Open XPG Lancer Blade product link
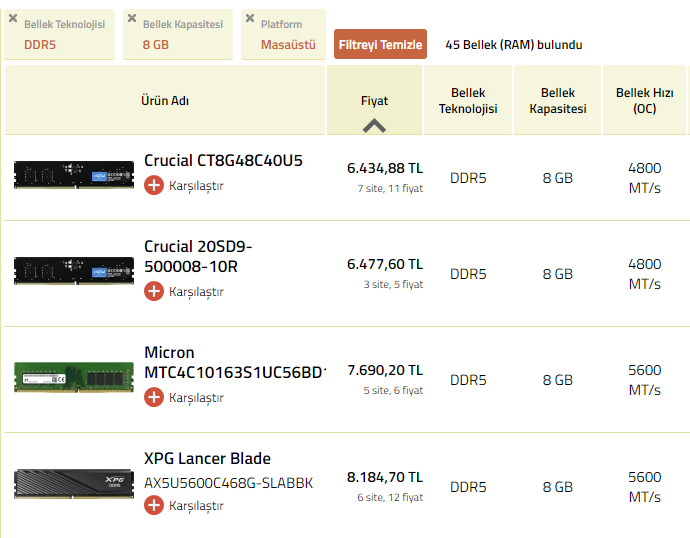This screenshot has height=538, width=690. (207, 458)
